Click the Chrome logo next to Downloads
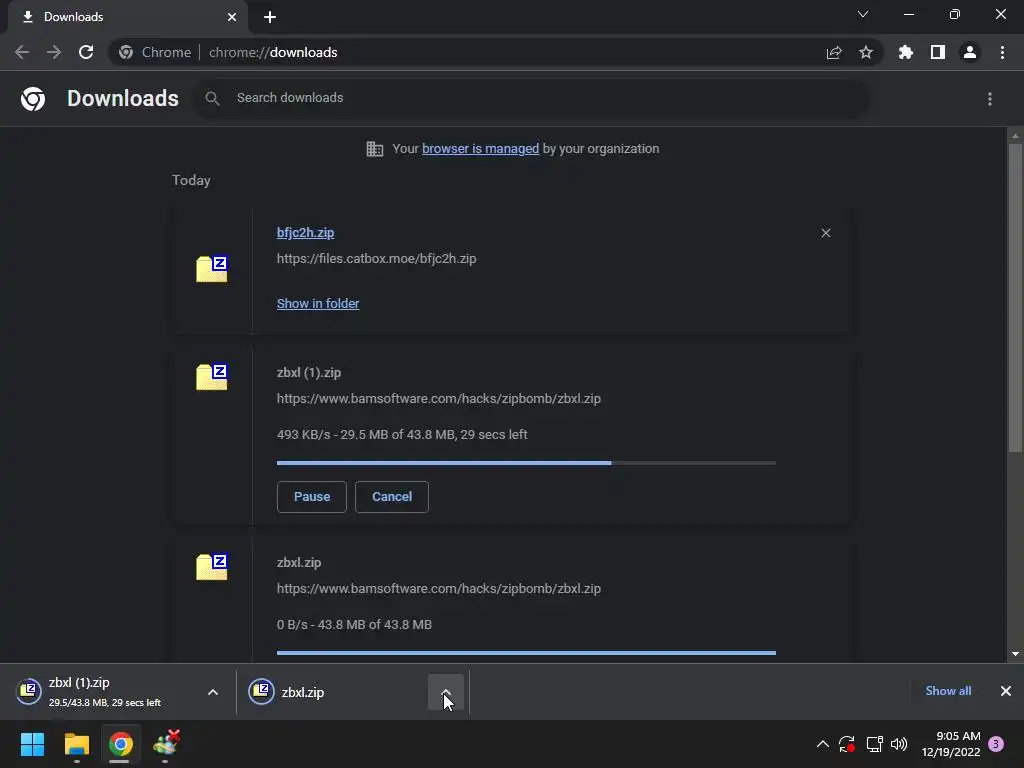Screen dimensions: 1024x768 pos(33,99)
